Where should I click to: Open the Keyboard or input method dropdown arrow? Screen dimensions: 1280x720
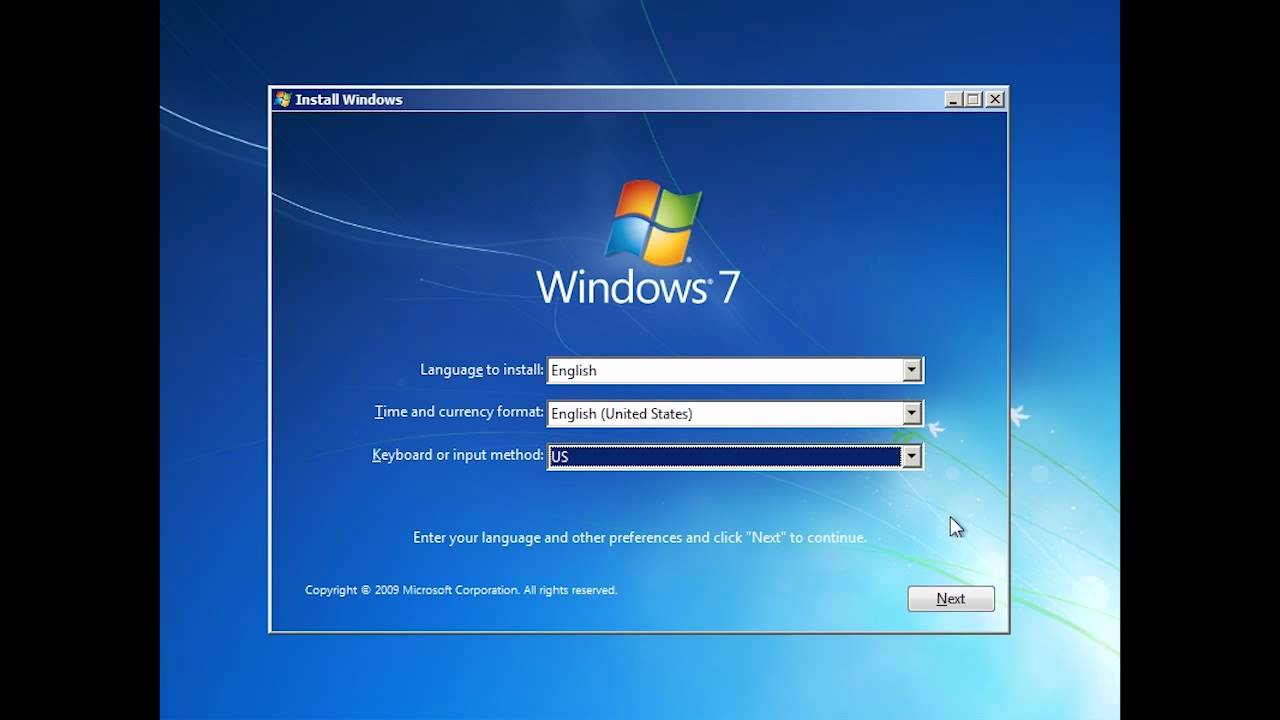911,457
